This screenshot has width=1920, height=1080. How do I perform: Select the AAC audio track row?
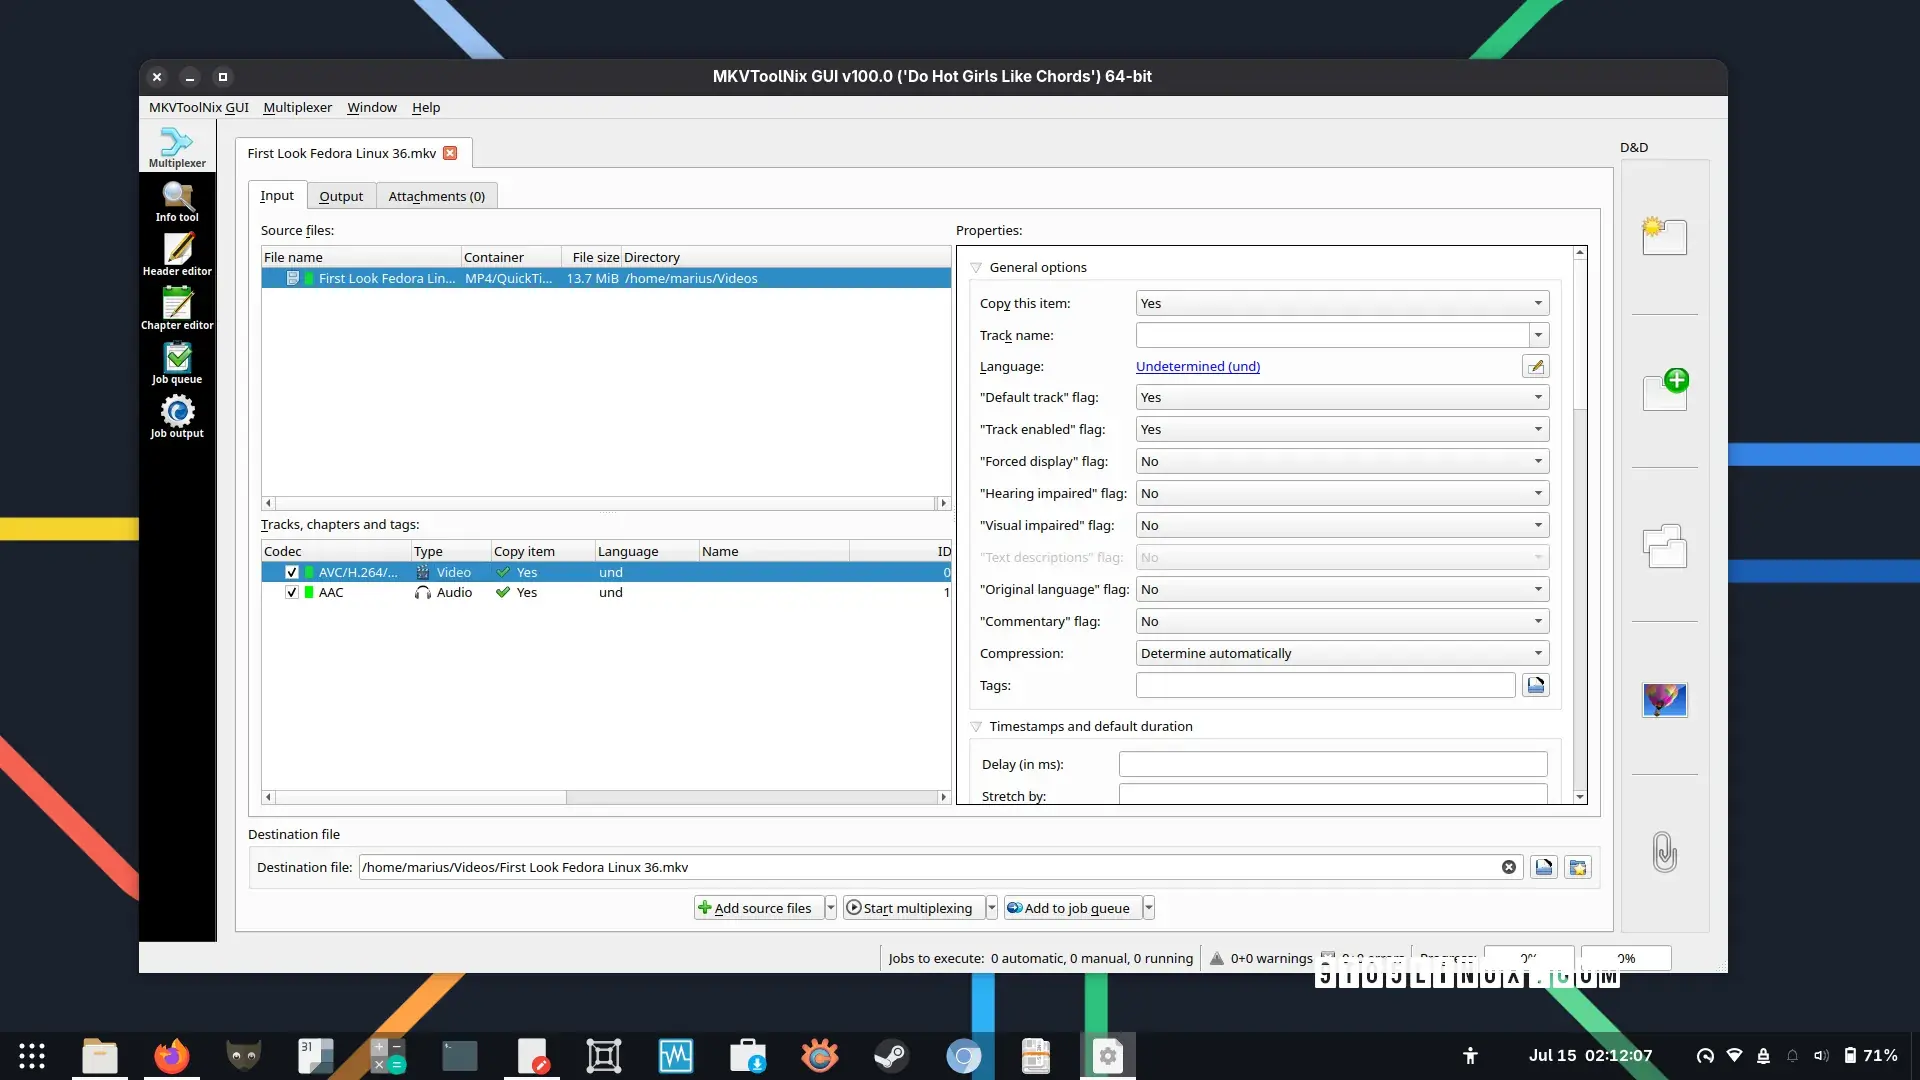(606, 593)
